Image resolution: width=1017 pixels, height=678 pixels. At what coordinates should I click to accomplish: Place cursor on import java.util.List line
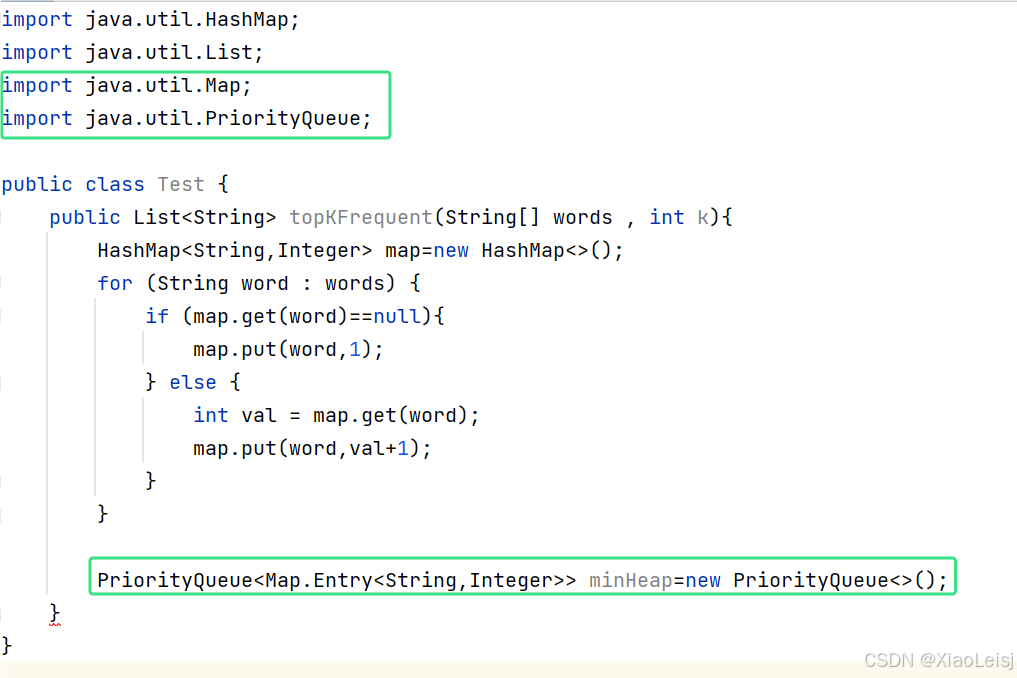click(132, 52)
